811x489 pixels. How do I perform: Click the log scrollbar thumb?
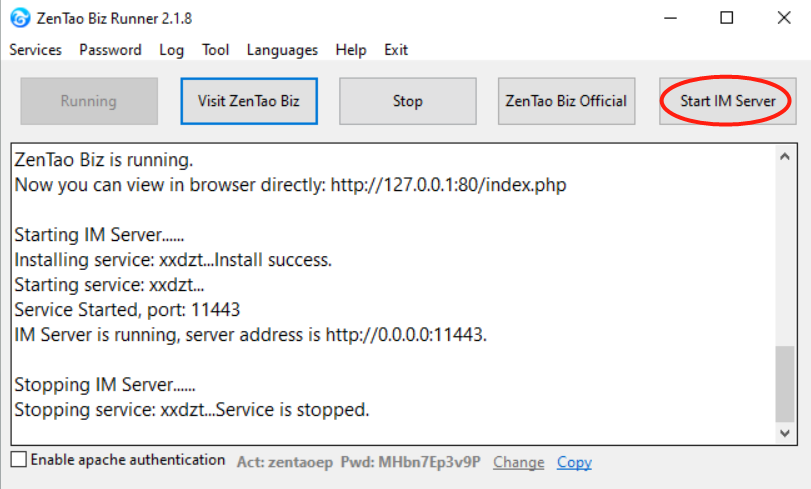click(786, 383)
